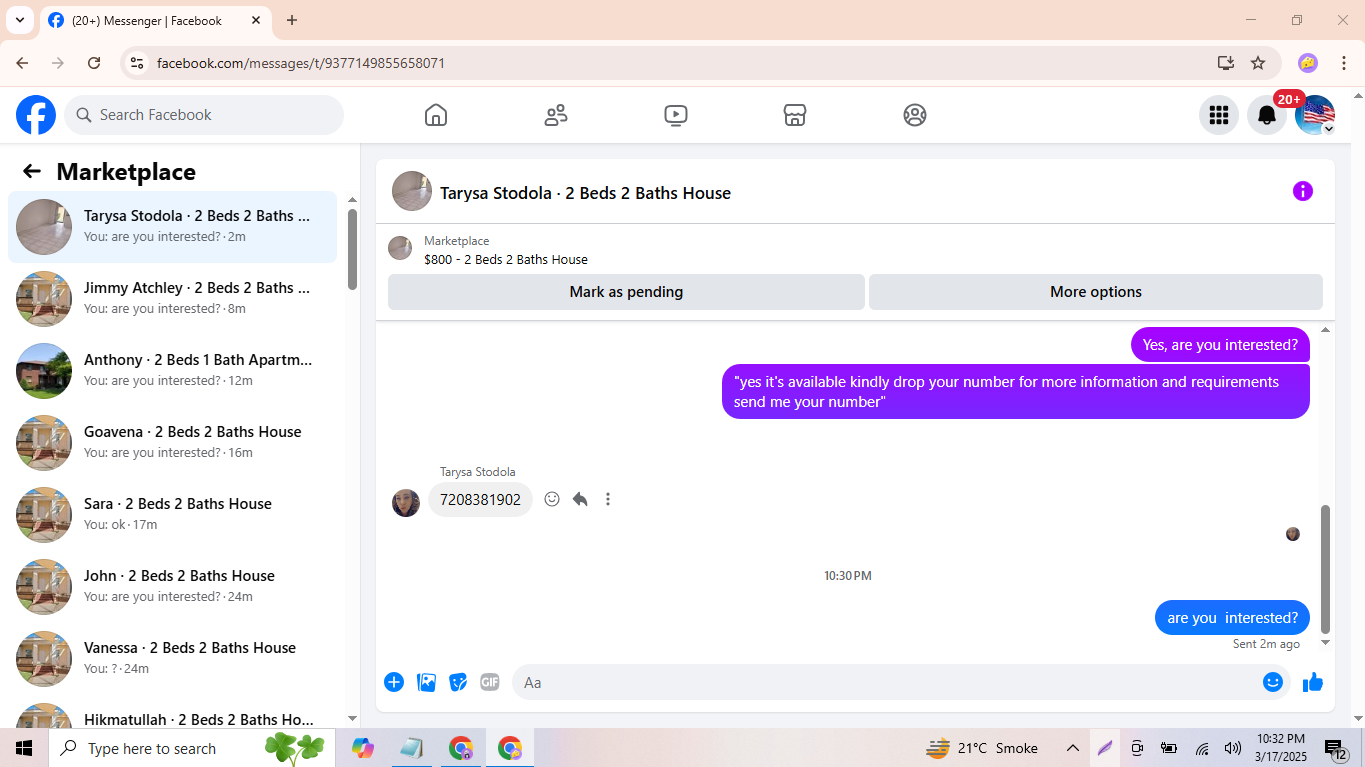Image resolution: width=1365 pixels, height=767 pixels.
Task: Open the $800 - 2 Beds 2 Baths House listing
Action: pos(506,259)
